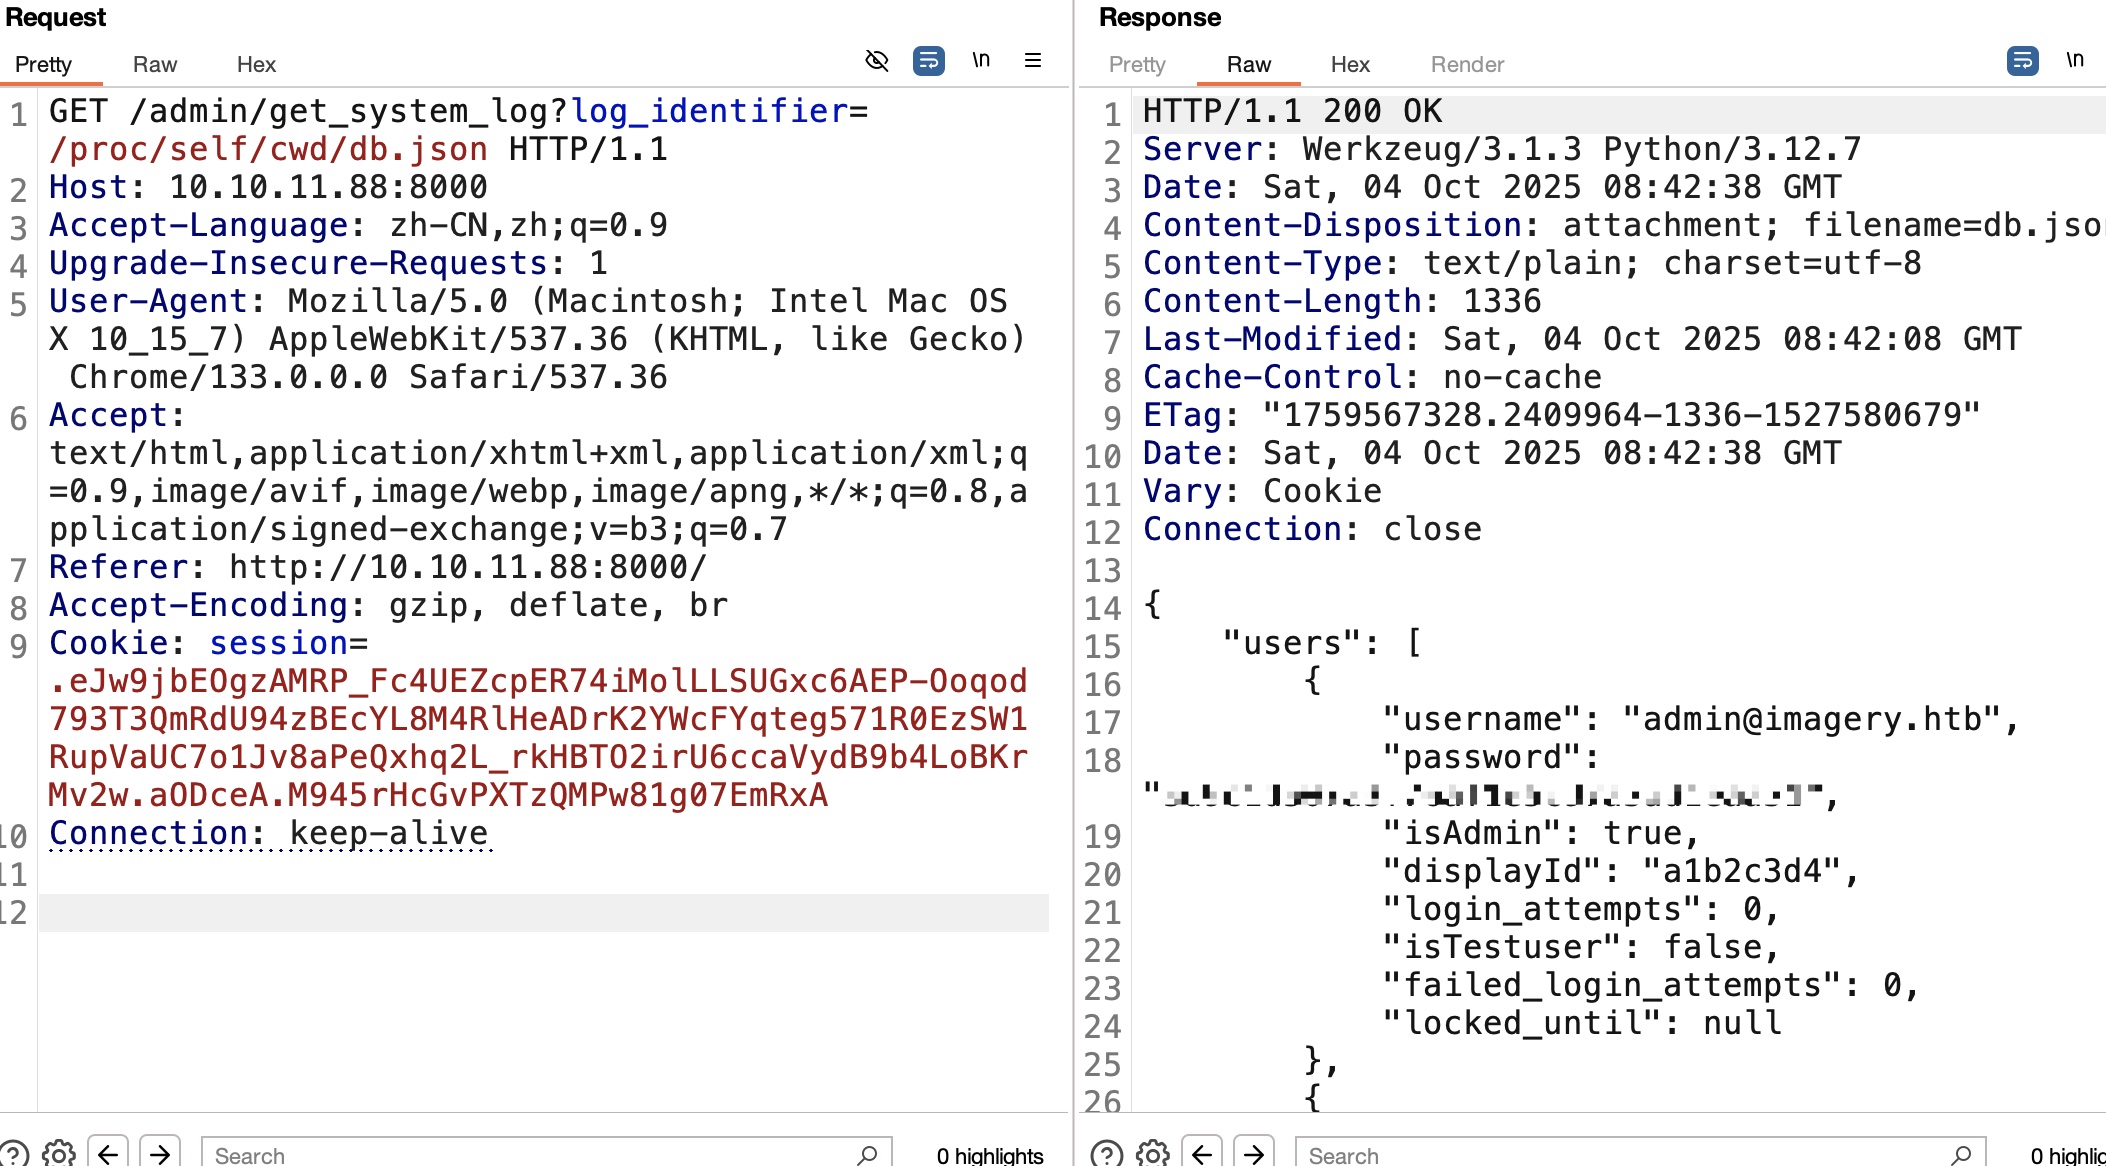Open Response Render tab
The height and width of the screenshot is (1166, 2106).
(1467, 64)
